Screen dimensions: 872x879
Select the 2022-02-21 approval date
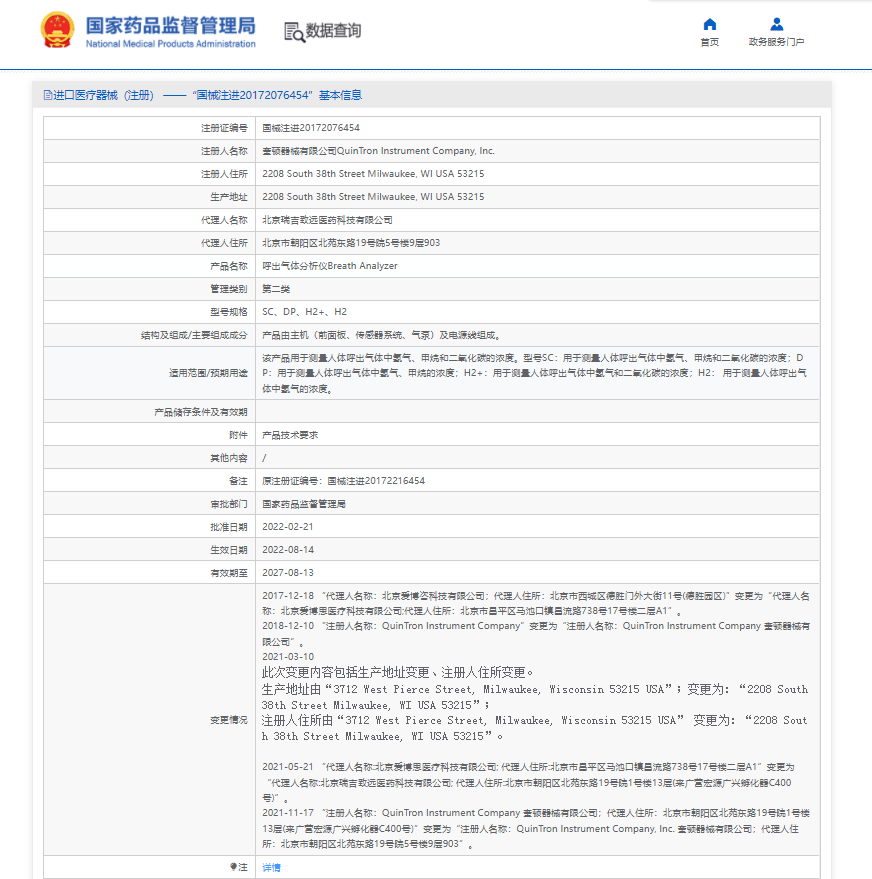[x=288, y=527]
